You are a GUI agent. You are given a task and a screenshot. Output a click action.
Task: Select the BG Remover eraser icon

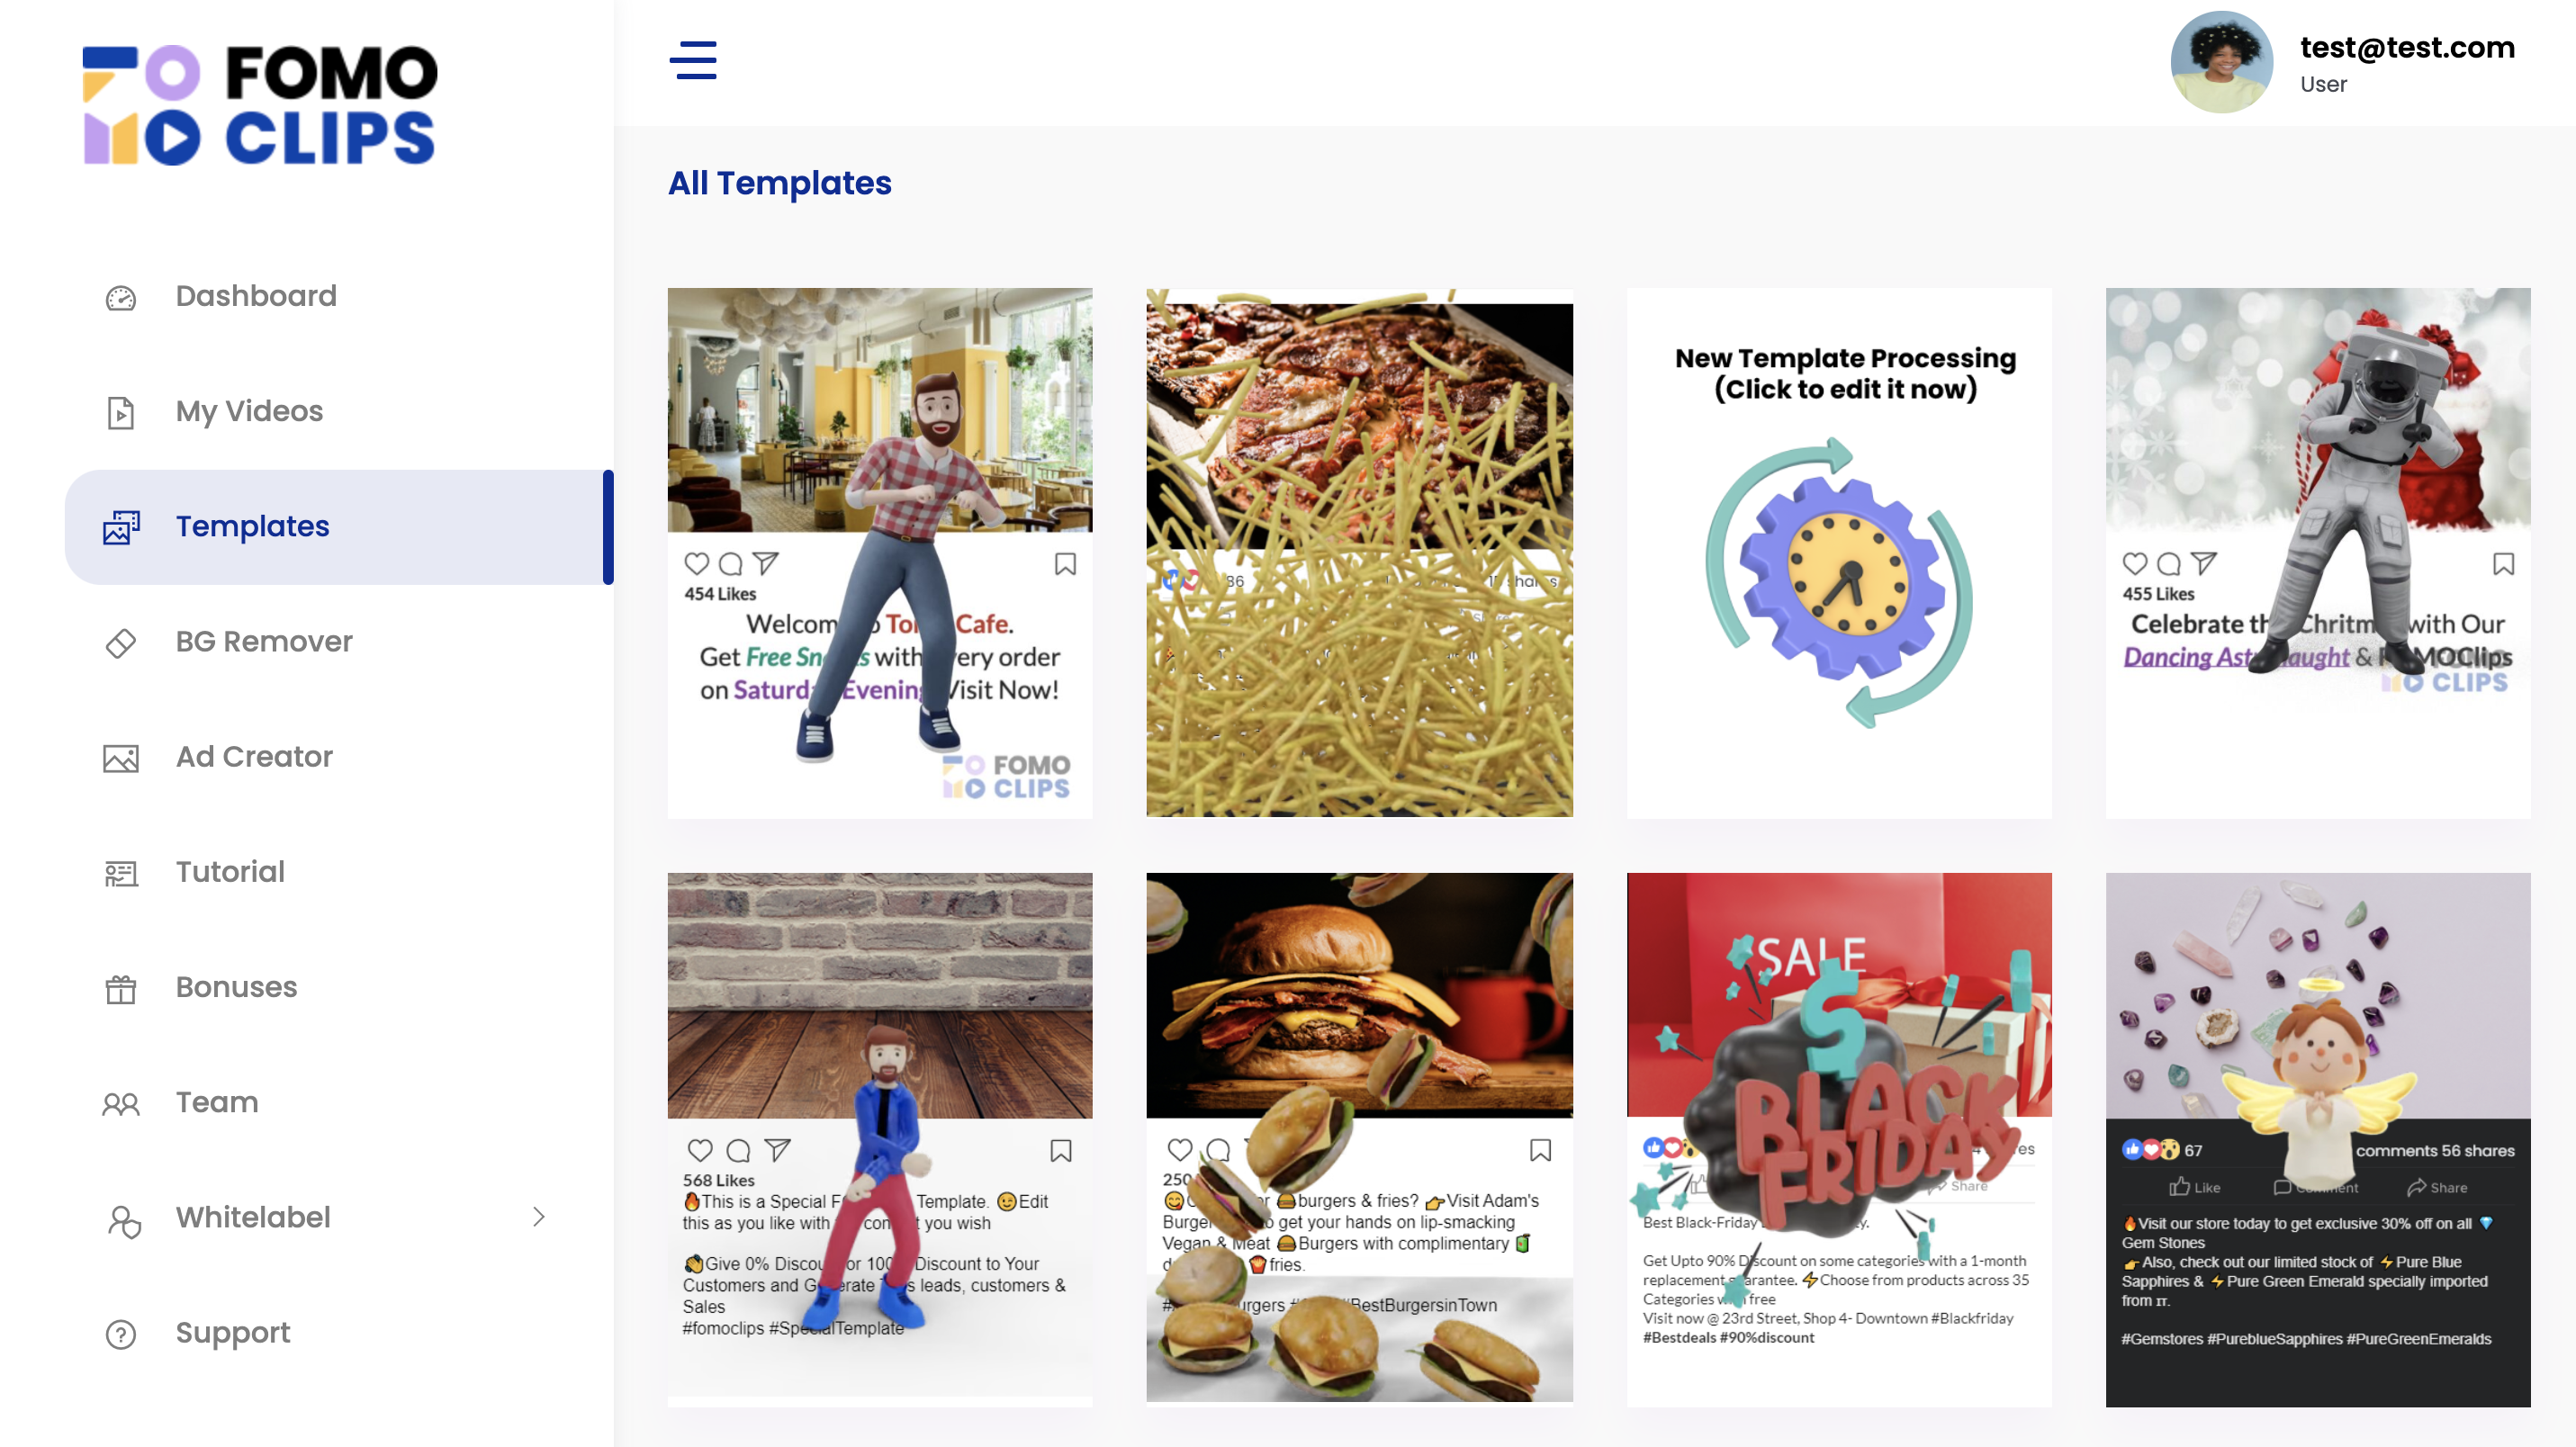click(x=121, y=642)
